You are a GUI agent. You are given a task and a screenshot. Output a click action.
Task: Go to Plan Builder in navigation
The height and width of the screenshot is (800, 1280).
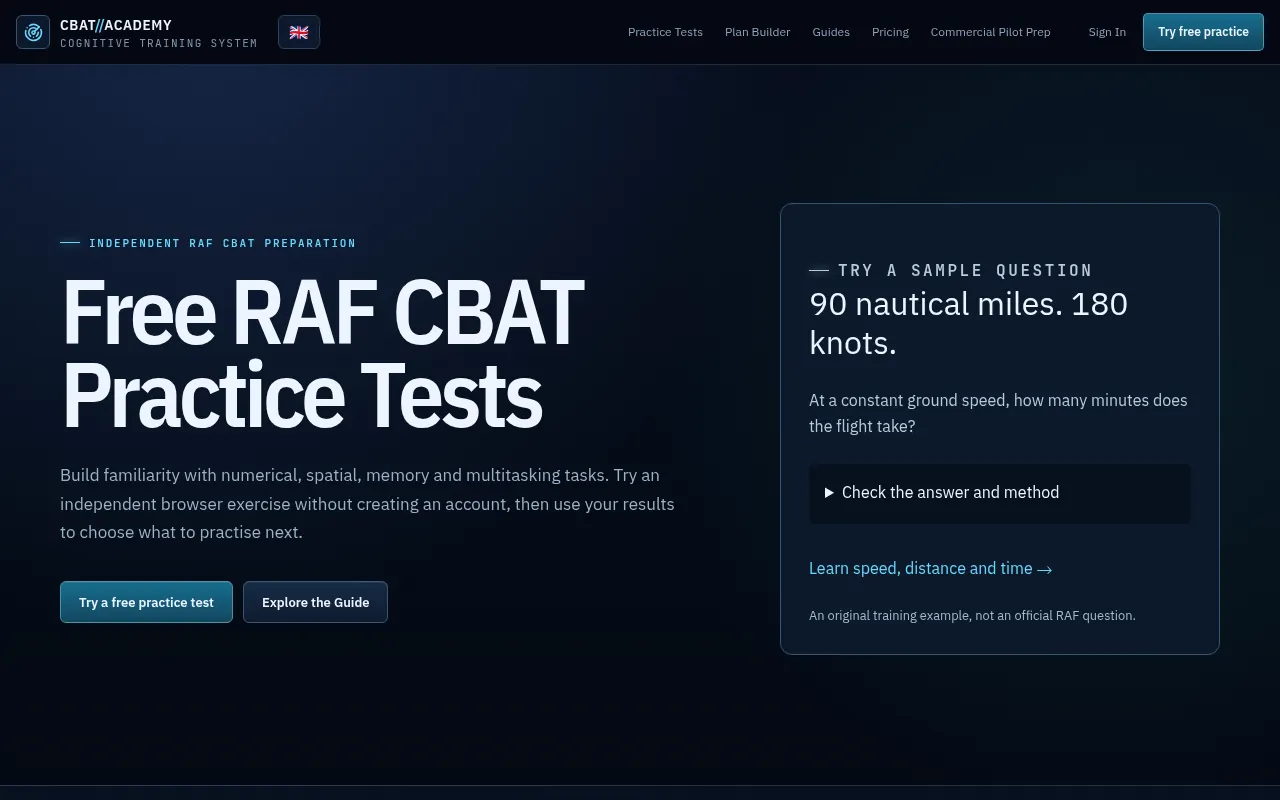tap(757, 32)
